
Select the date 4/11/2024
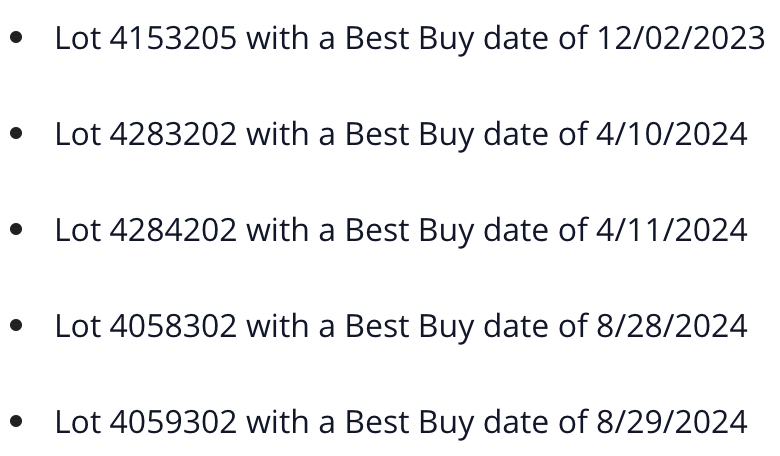click(x=672, y=230)
